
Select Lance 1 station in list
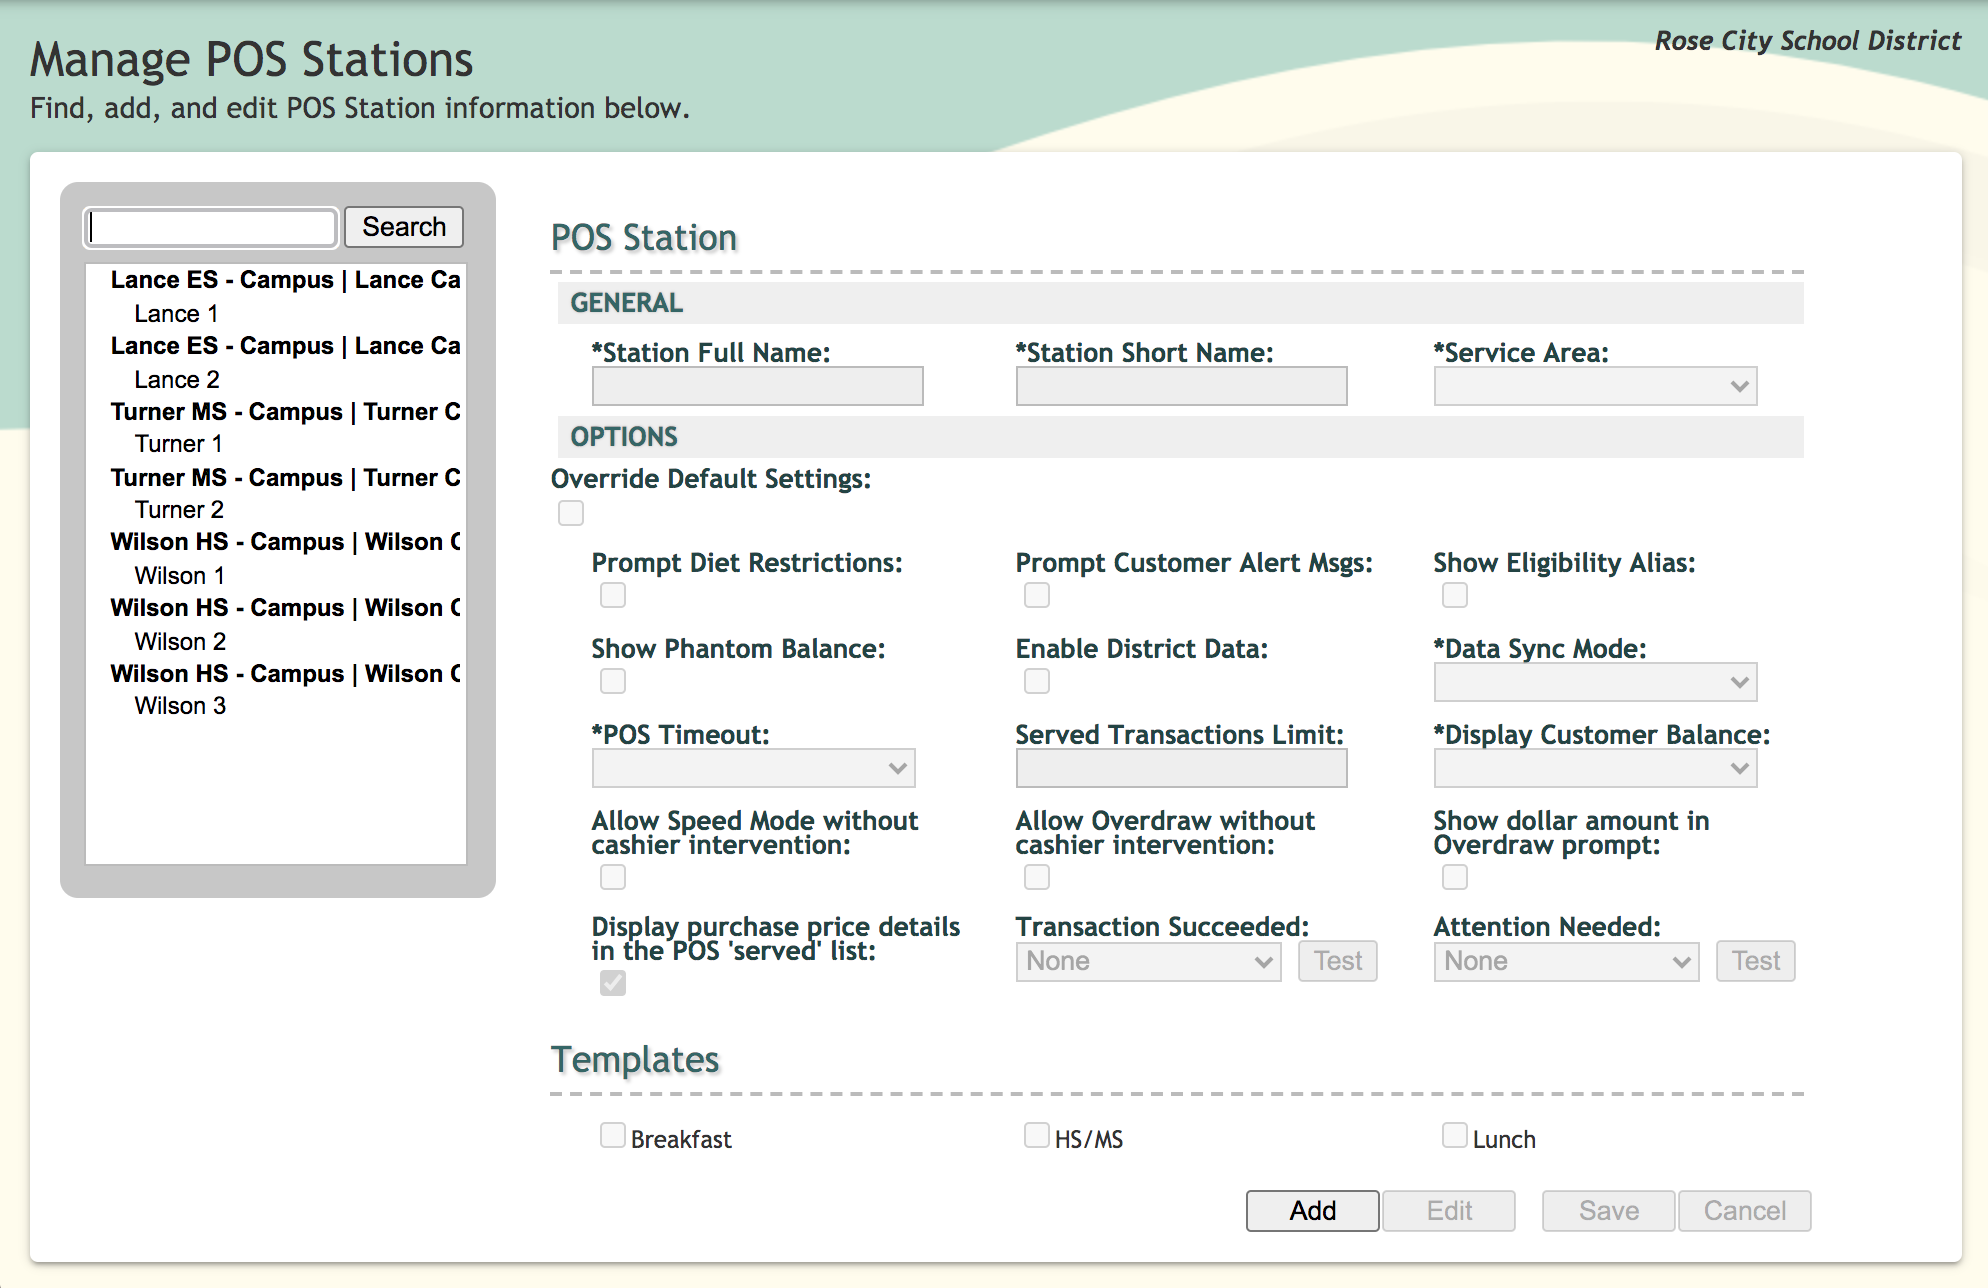[x=176, y=314]
